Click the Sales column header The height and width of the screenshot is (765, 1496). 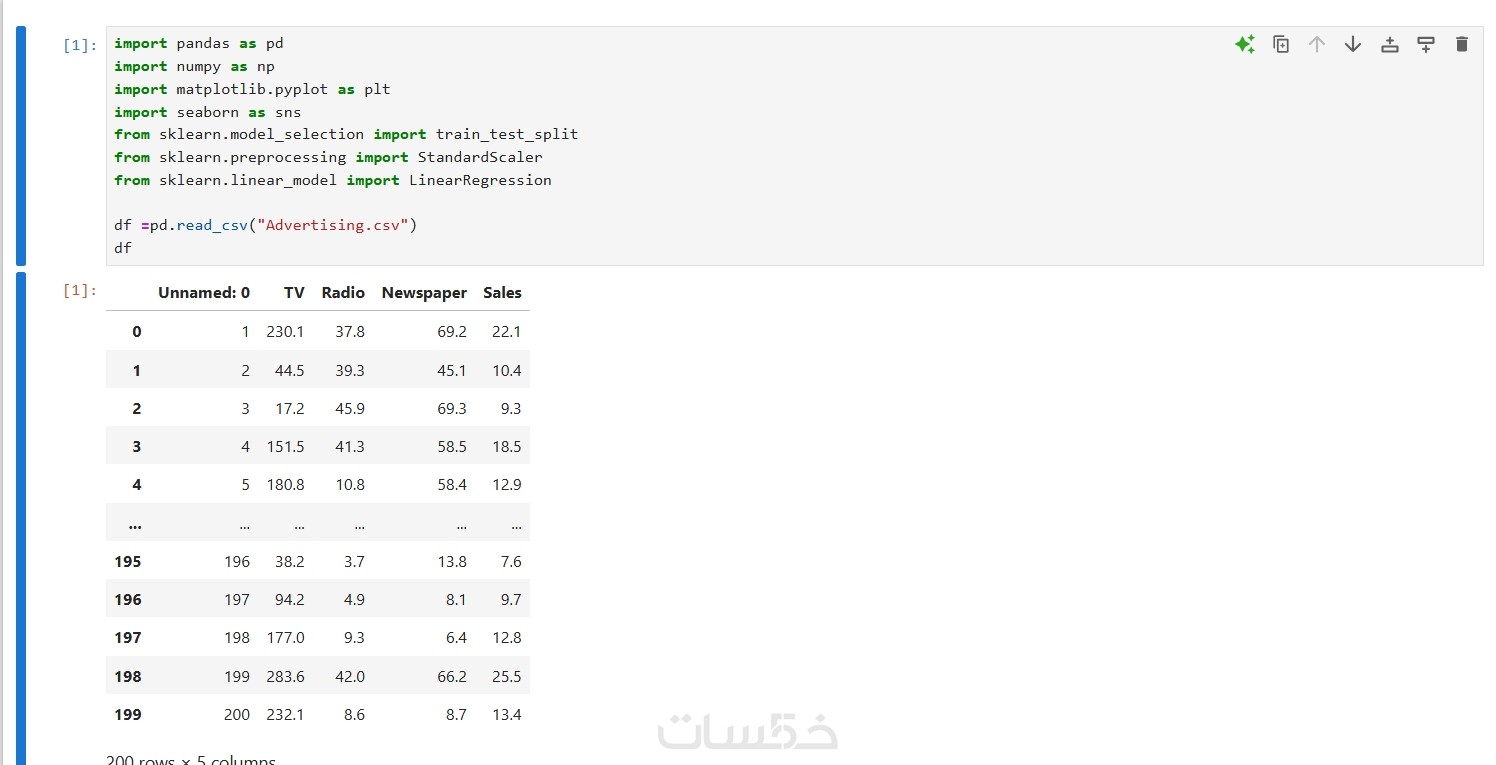502,293
